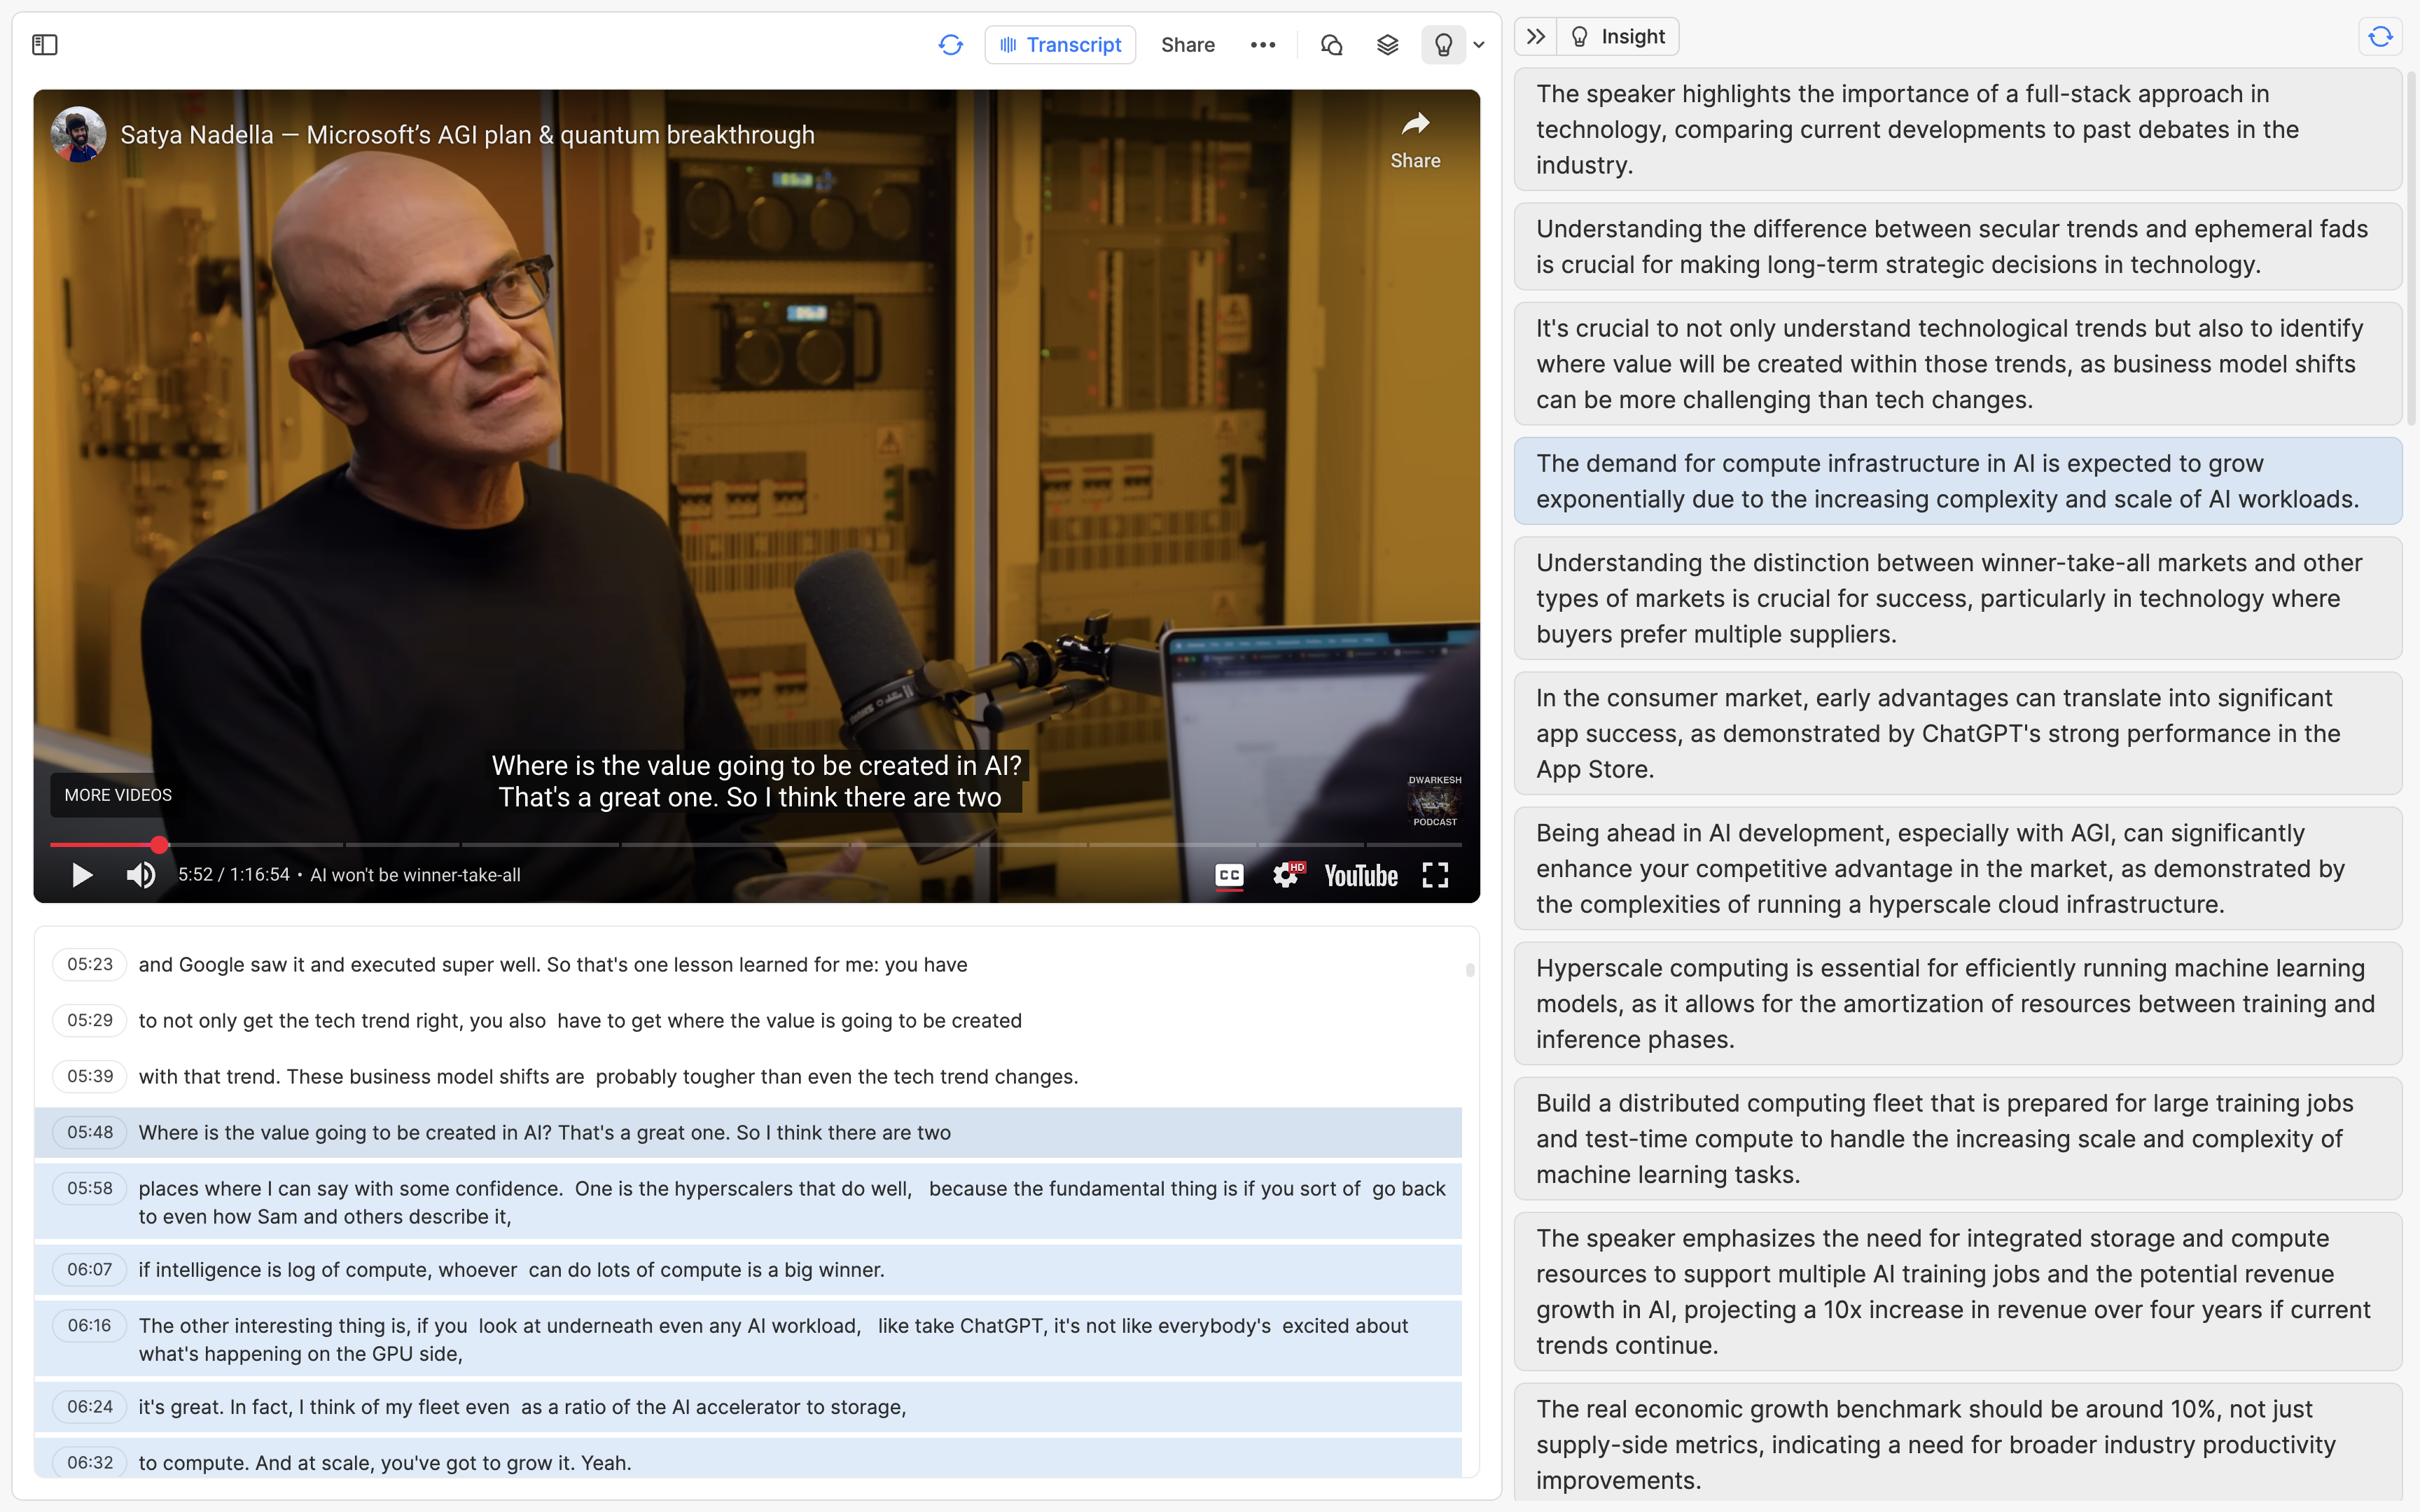Click the channel avatar in the video header
The width and height of the screenshot is (2420, 1512).
pyautogui.click(x=78, y=135)
